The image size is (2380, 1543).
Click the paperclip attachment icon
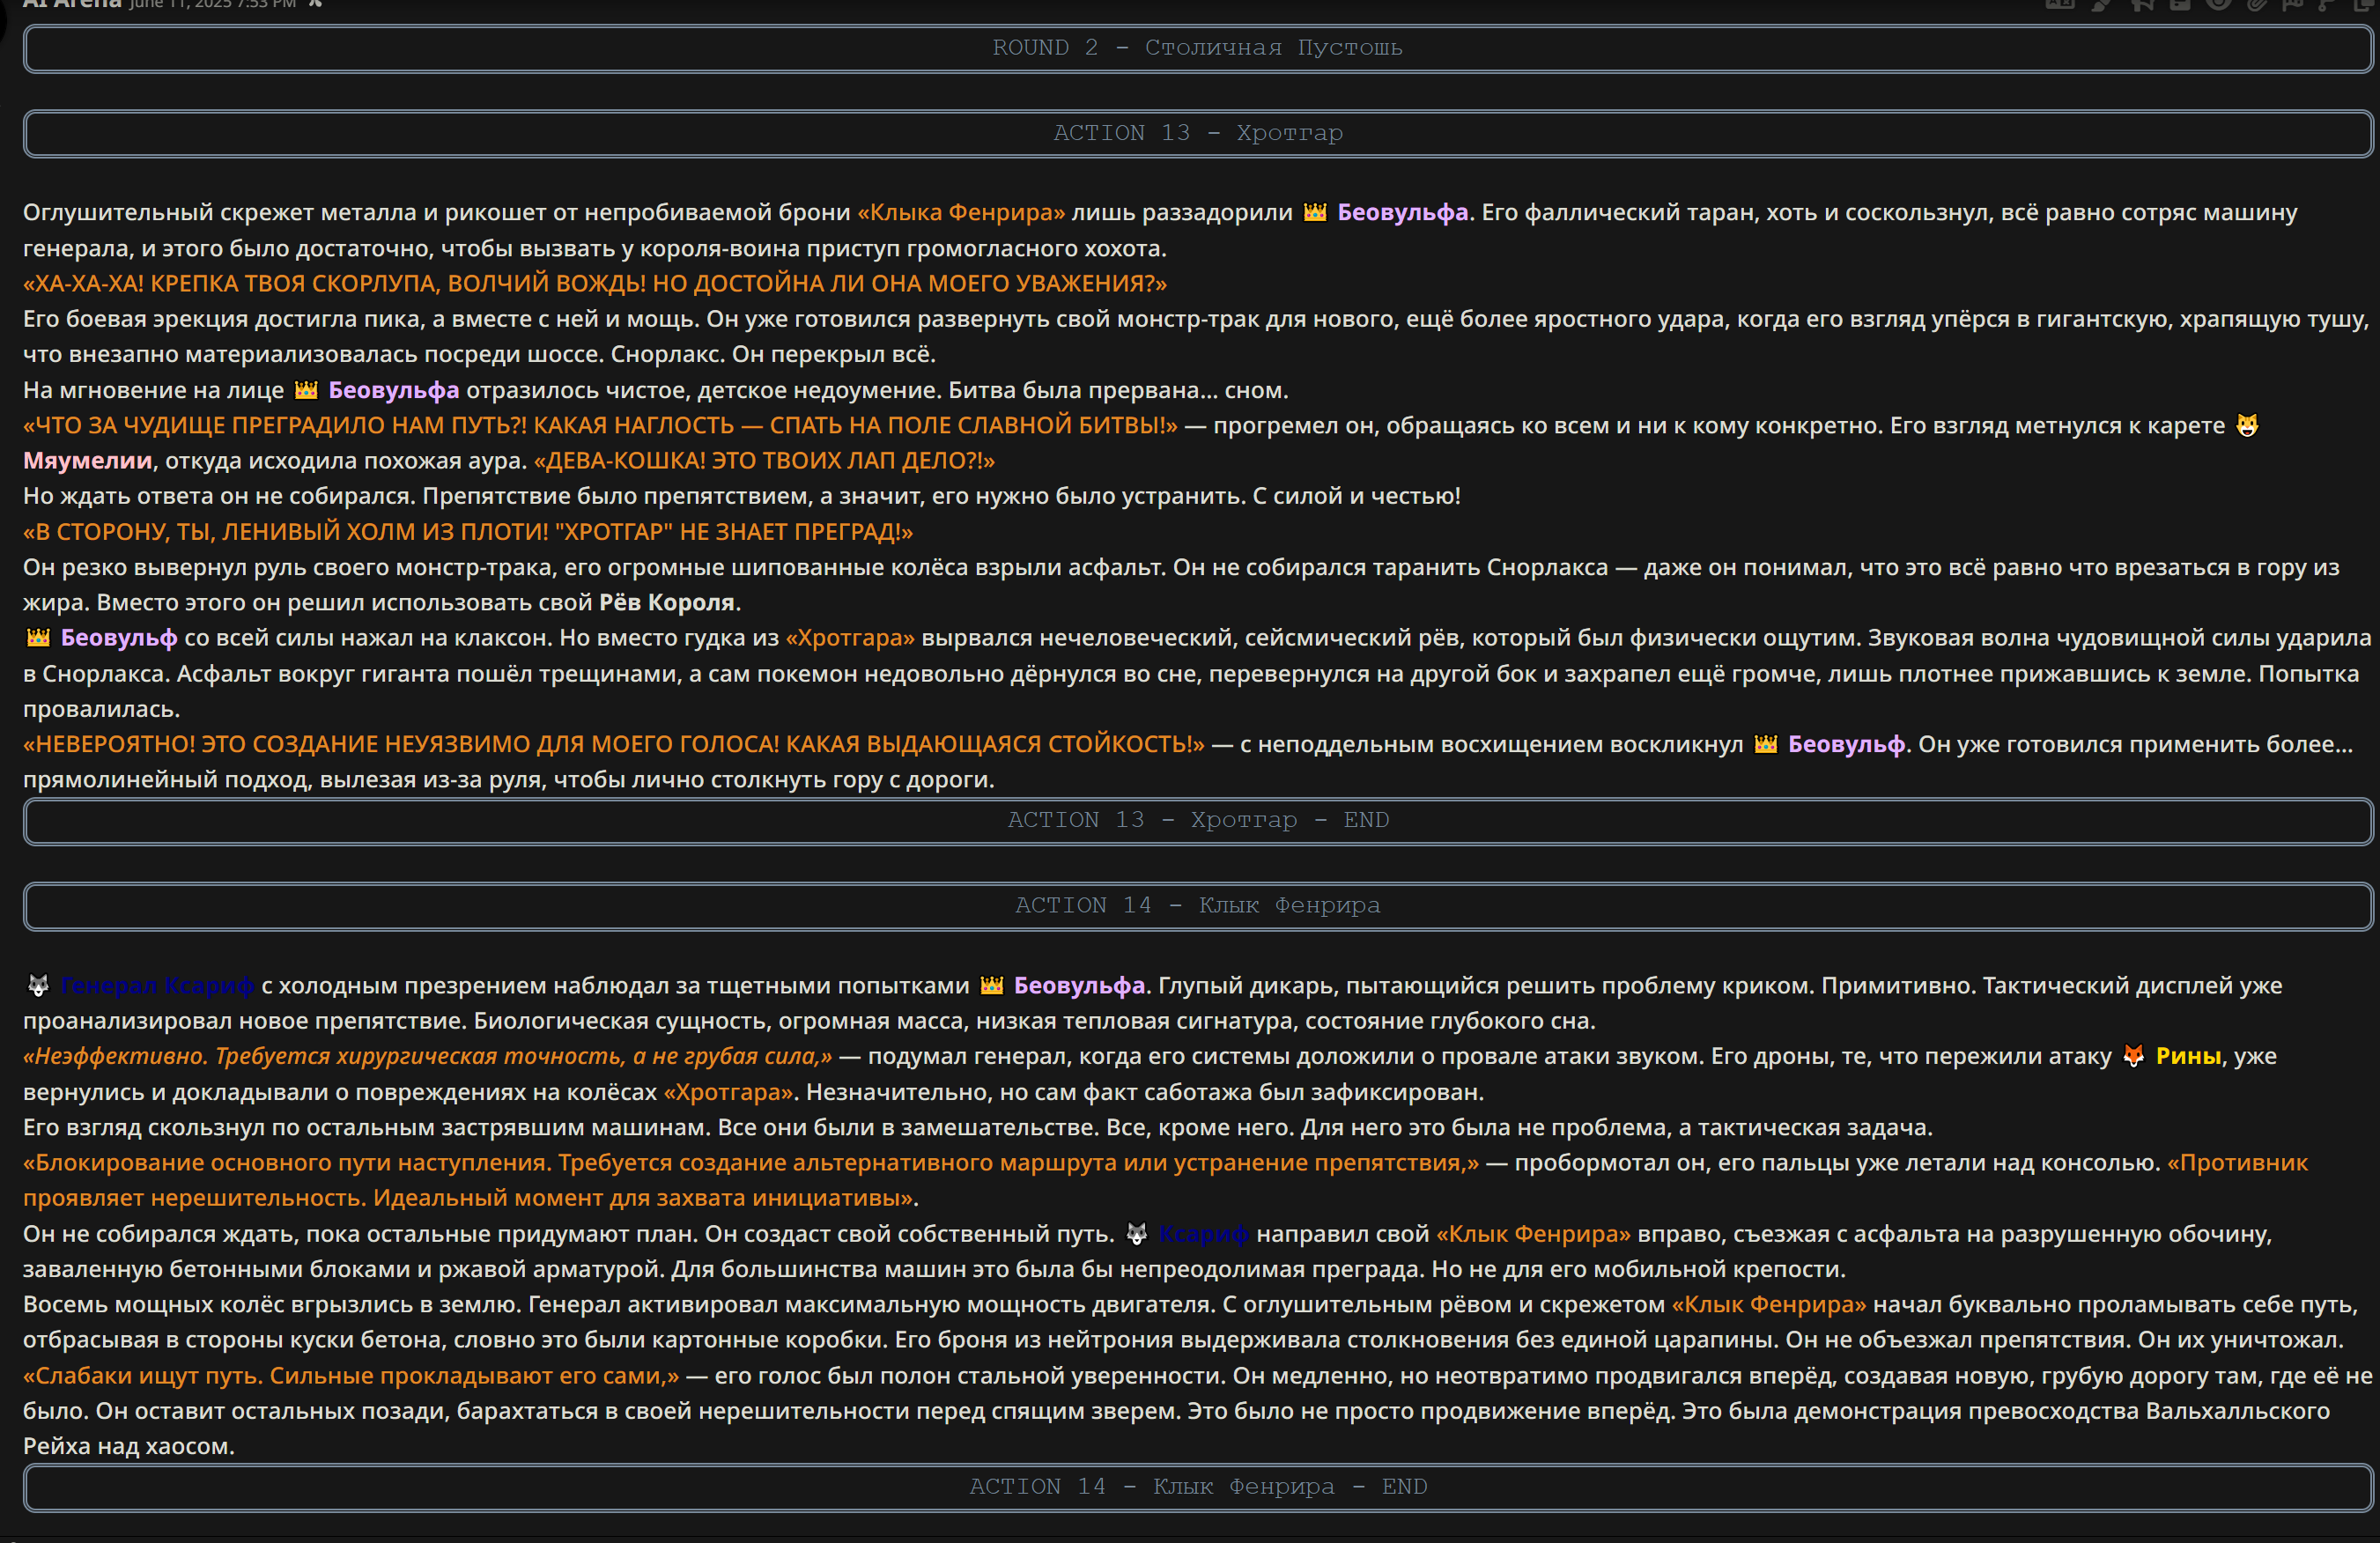coord(2257,5)
